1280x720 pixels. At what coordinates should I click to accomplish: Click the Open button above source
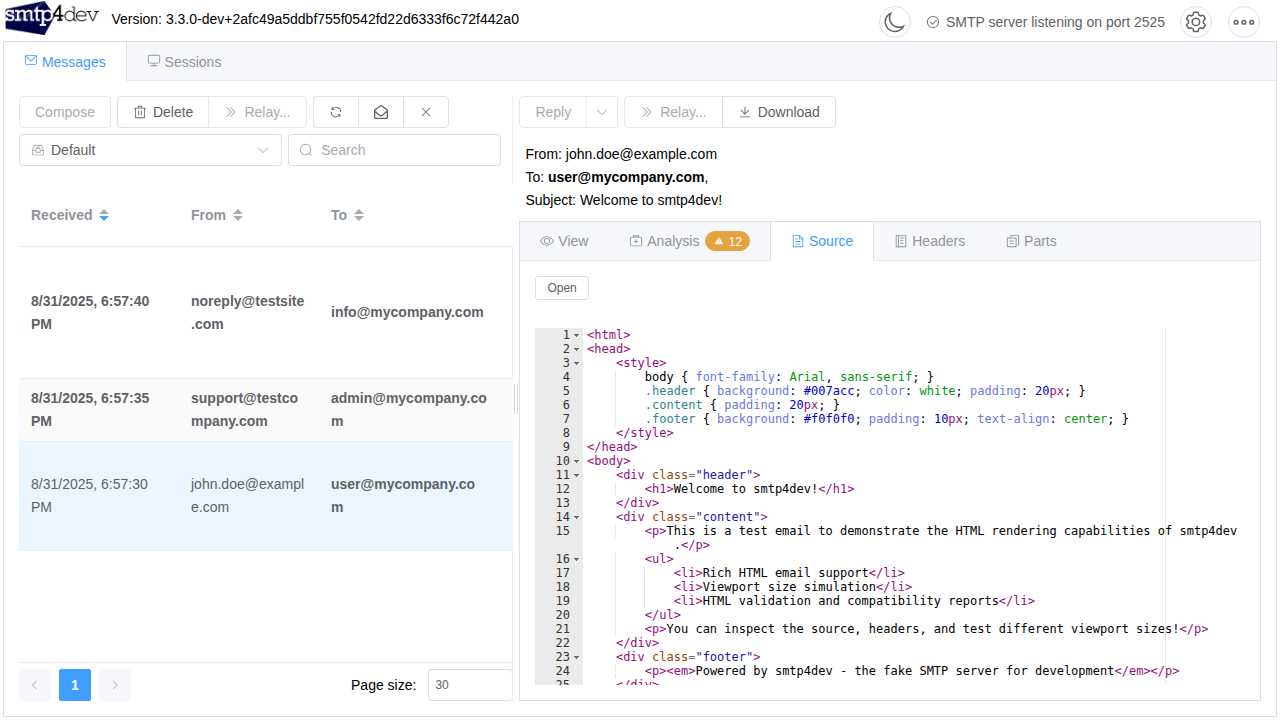562,288
